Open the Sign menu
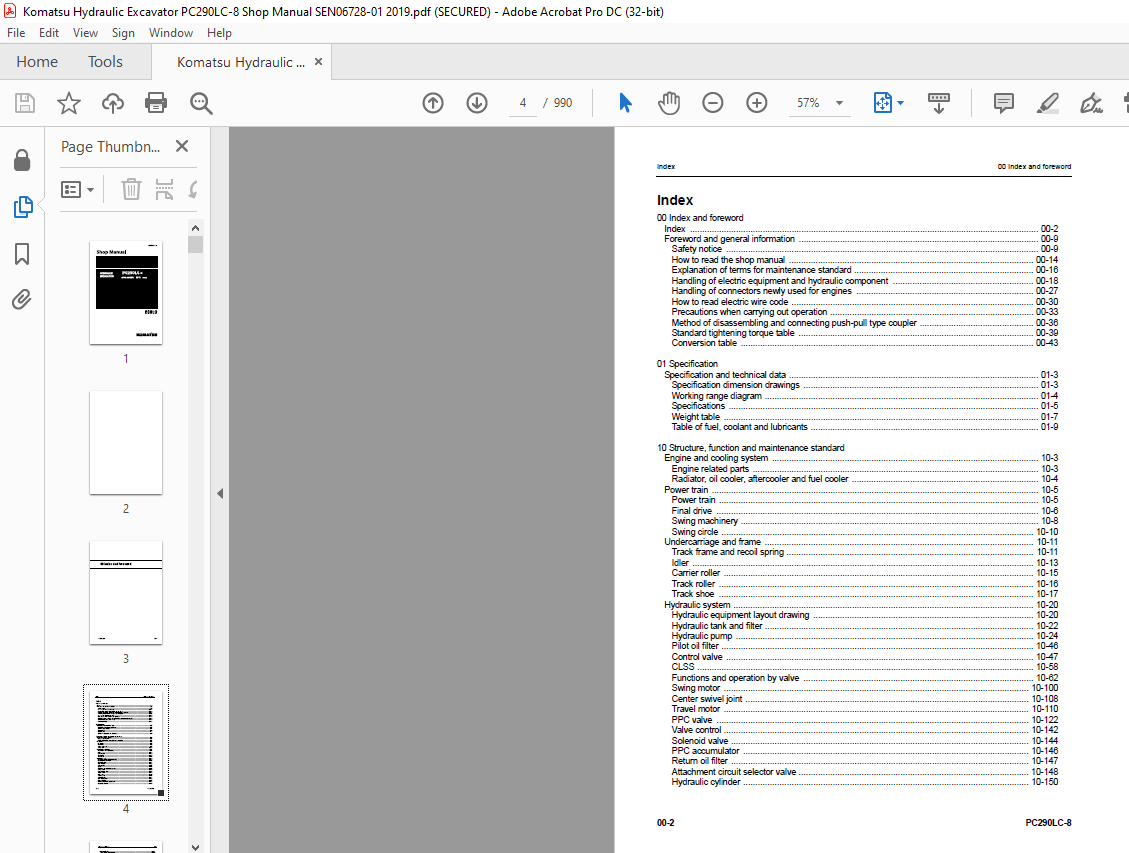Viewport: 1129px width, 853px height. pyautogui.click(x=123, y=32)
